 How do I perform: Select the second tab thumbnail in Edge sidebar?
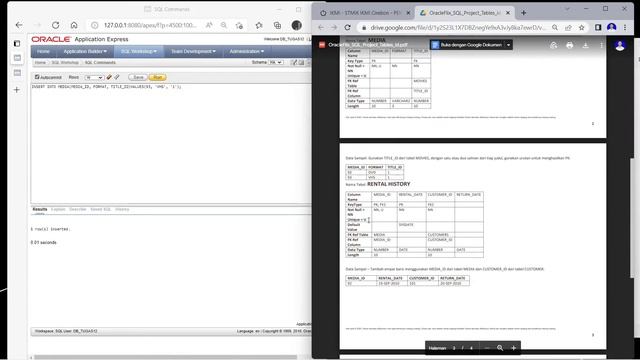17,73
